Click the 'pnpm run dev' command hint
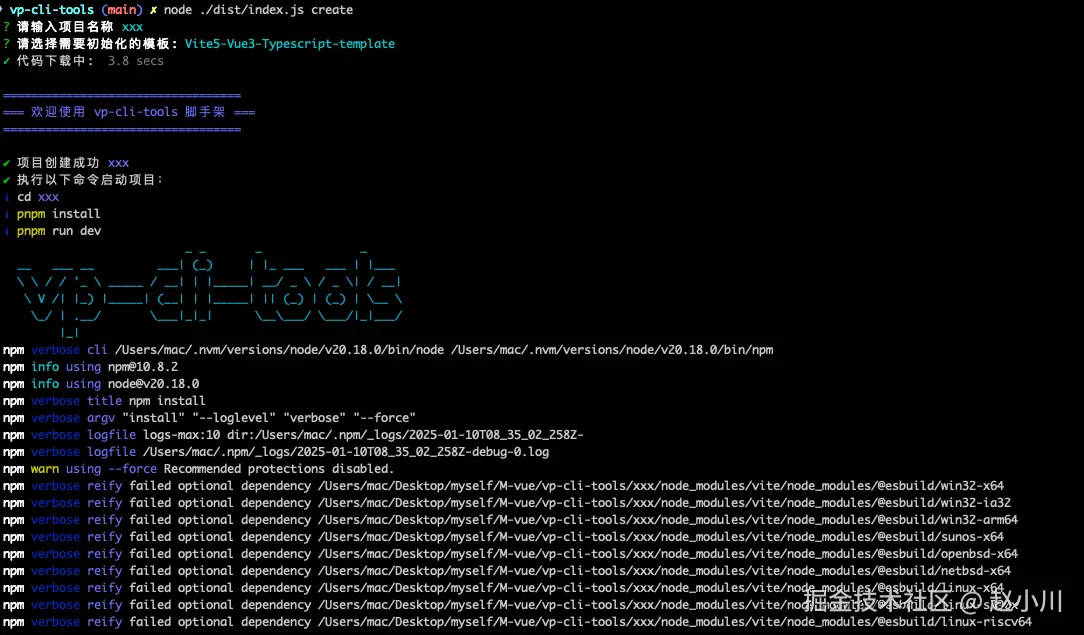The image size is (1084, 635). click(59, 231)
